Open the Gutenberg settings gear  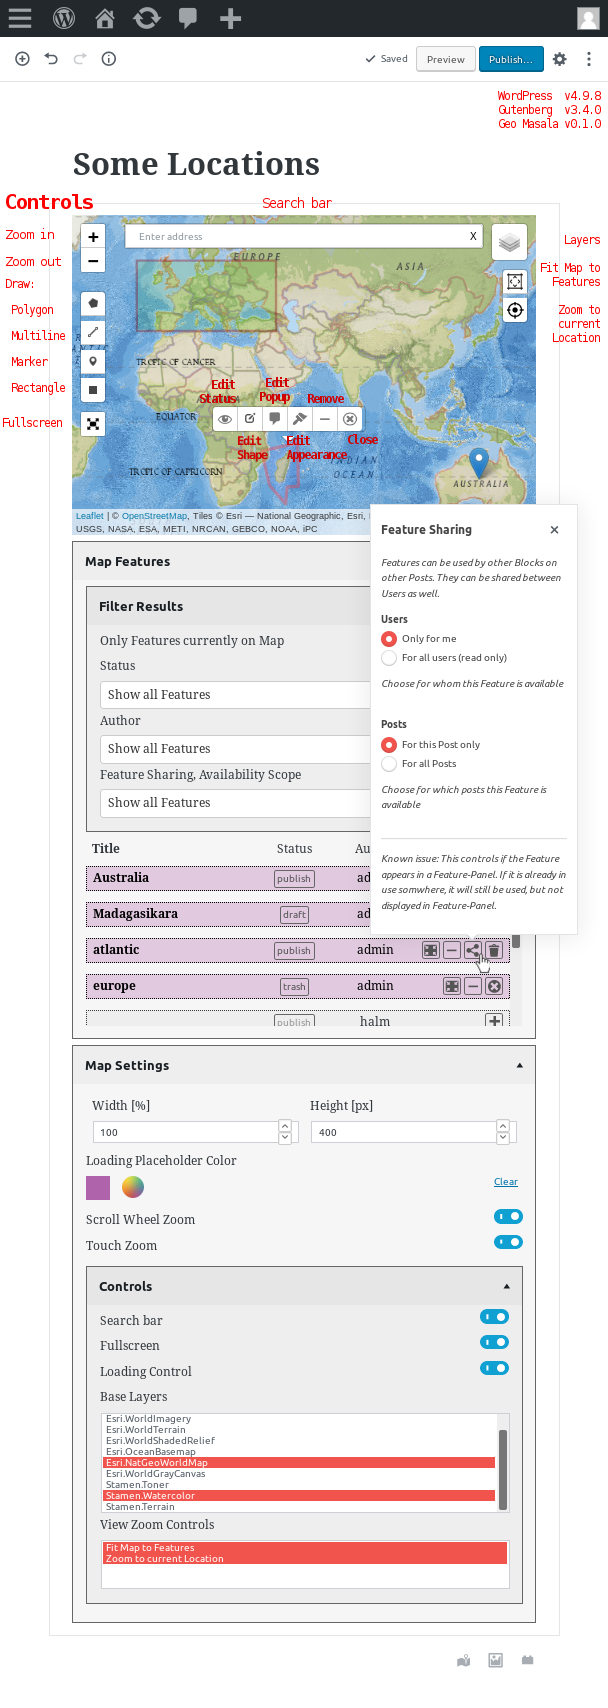[x=560, y=59]
